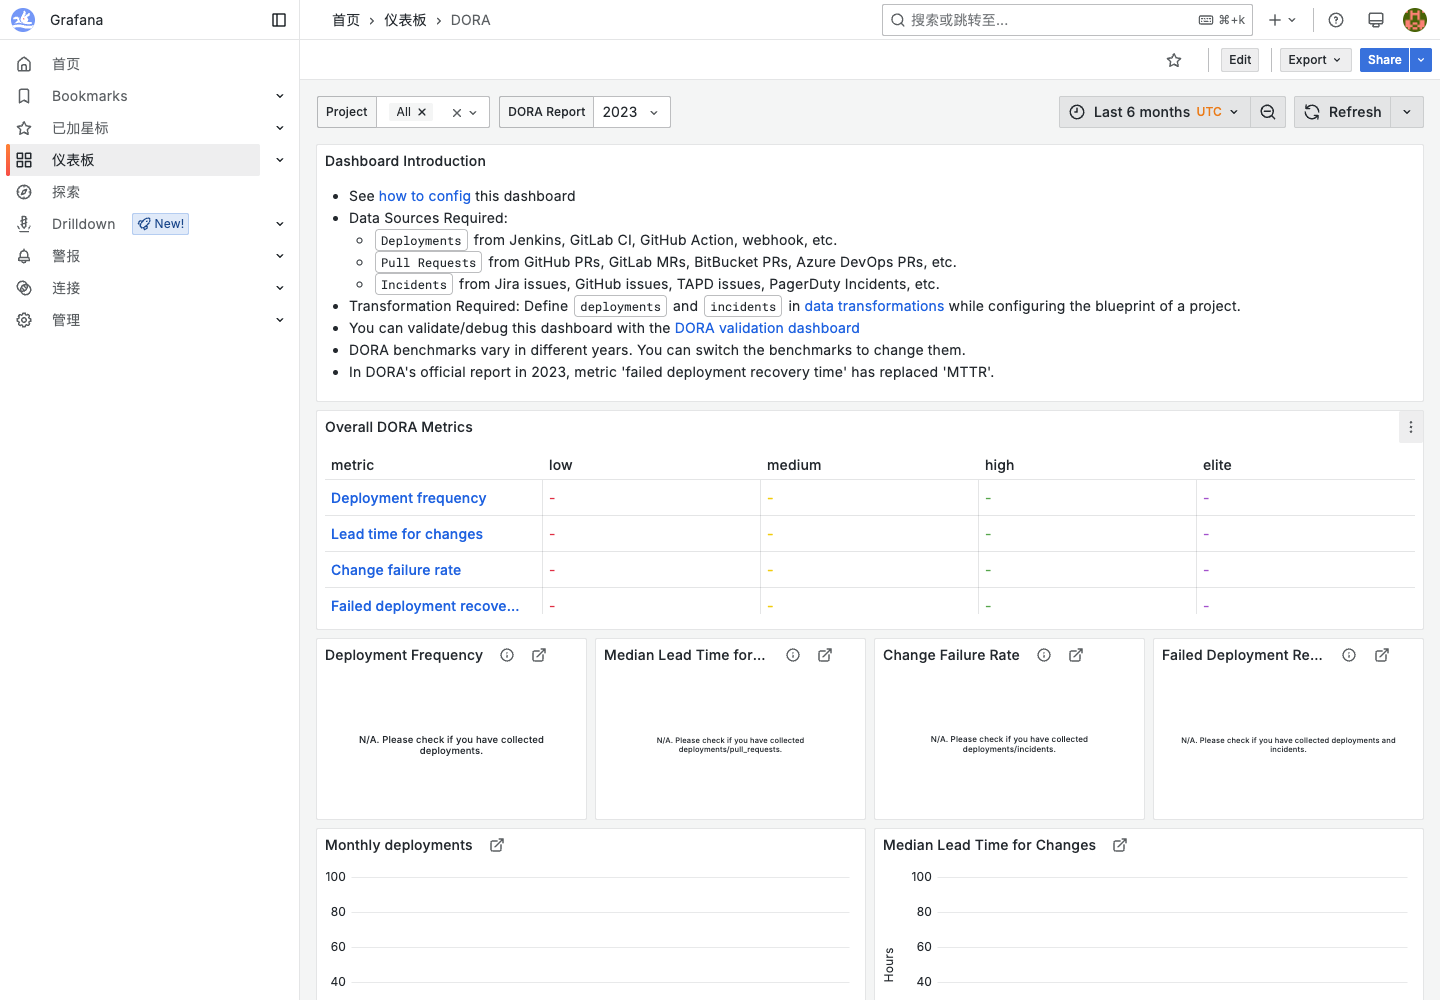Star this DORA dashboard

tap(1174, 60)
